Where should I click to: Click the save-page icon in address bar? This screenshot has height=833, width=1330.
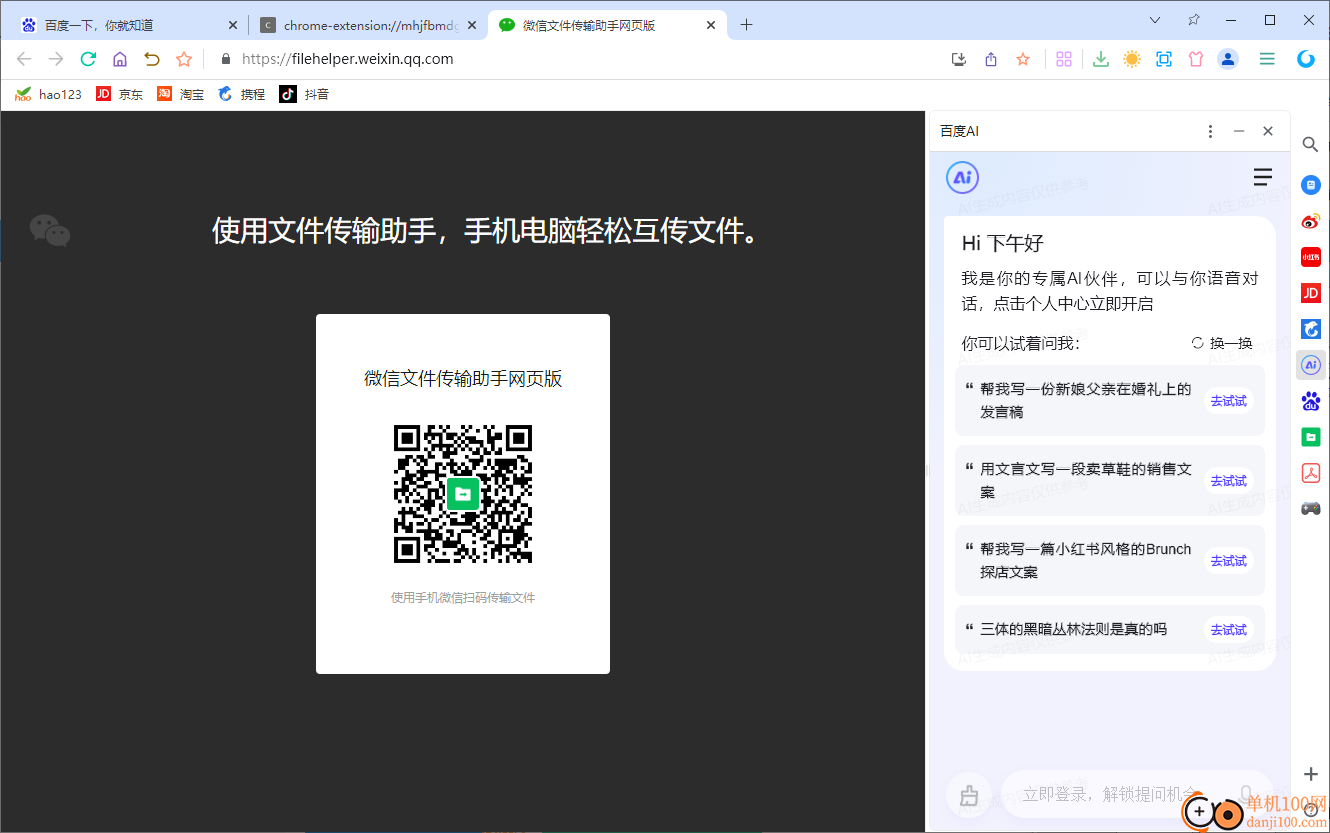(959, 59)
